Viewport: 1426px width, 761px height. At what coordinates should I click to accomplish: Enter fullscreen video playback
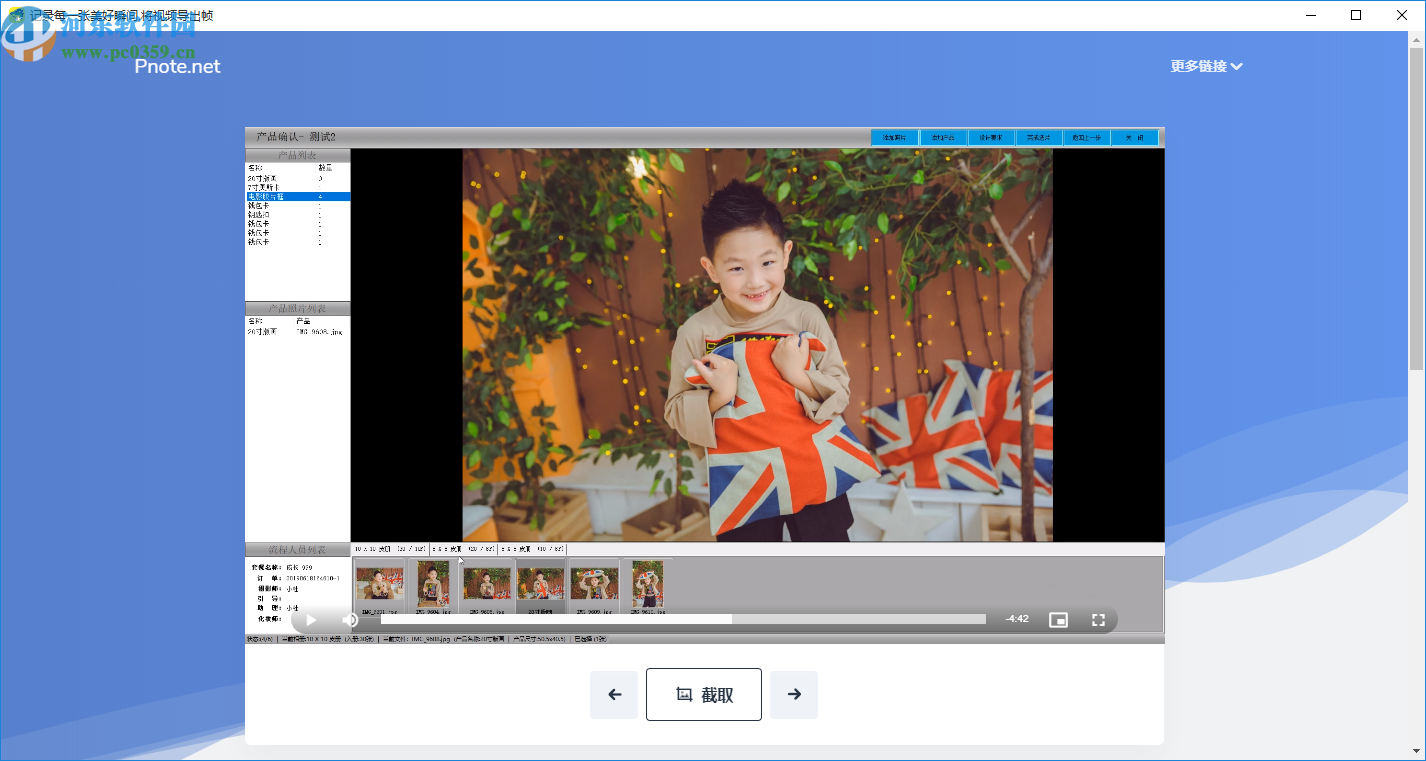[1098, 619]
